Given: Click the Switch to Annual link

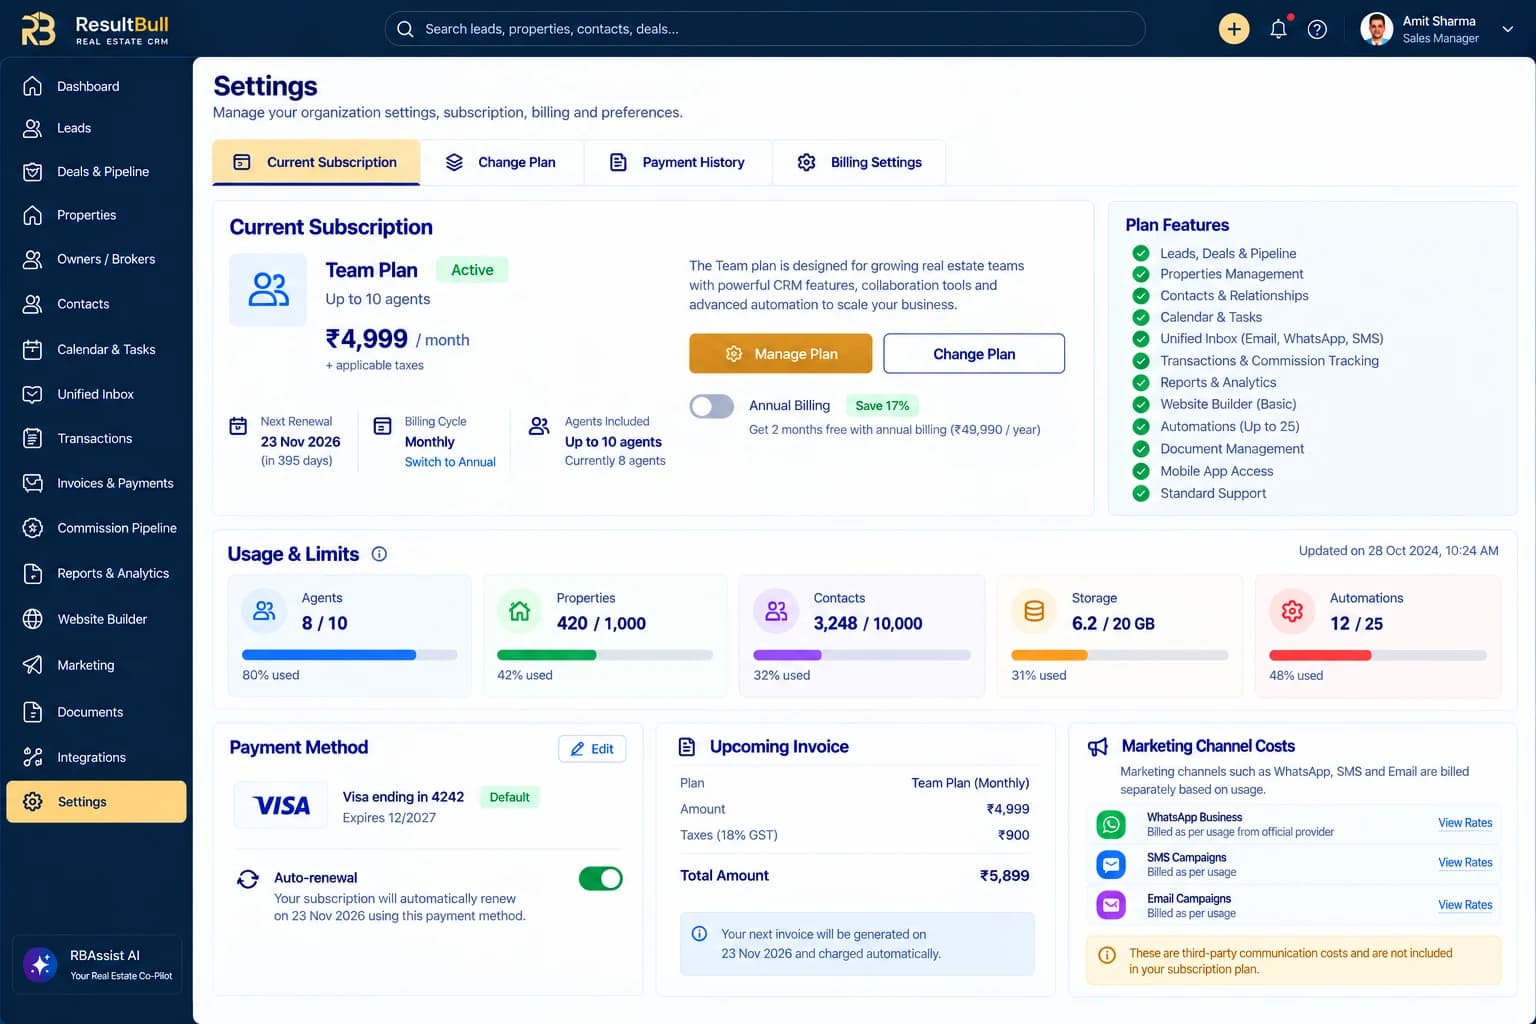Looking at the screenshot, I should (450, 462).
